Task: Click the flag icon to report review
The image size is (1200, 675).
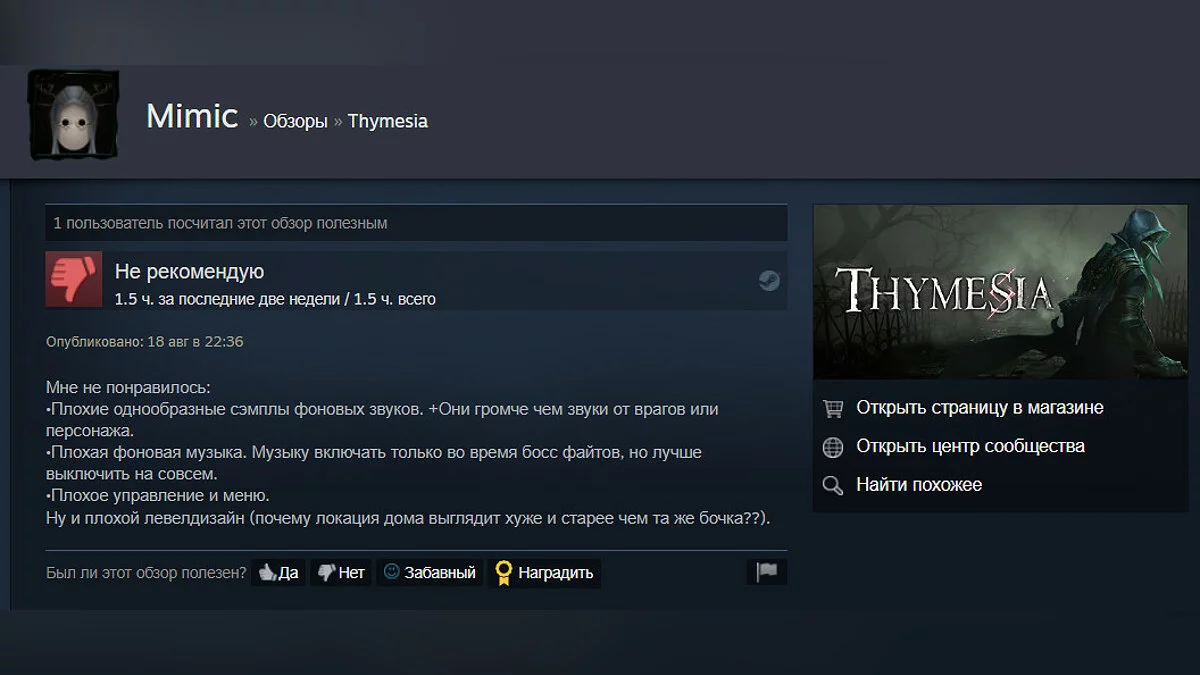Action: pyautogui.click(x=767, y=572)
